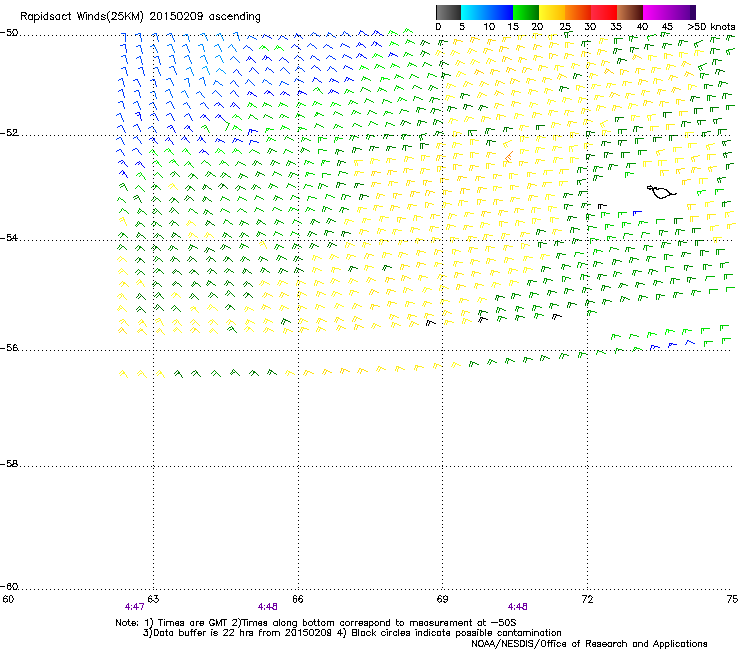Screen dimensions: 740x650
Task: Select the yellow 20–25 knots color band
Action: click(552, 12)
